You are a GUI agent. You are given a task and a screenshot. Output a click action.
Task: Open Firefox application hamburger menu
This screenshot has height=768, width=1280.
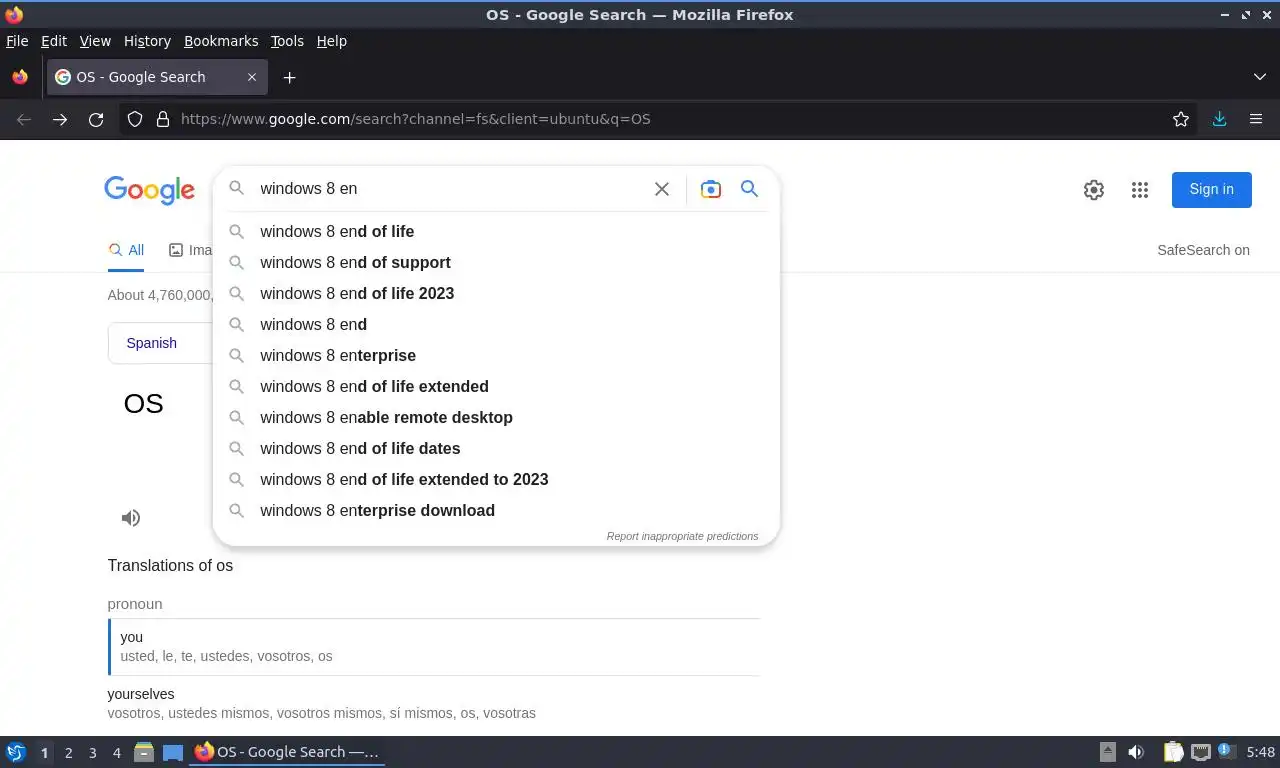[1256, 119]
